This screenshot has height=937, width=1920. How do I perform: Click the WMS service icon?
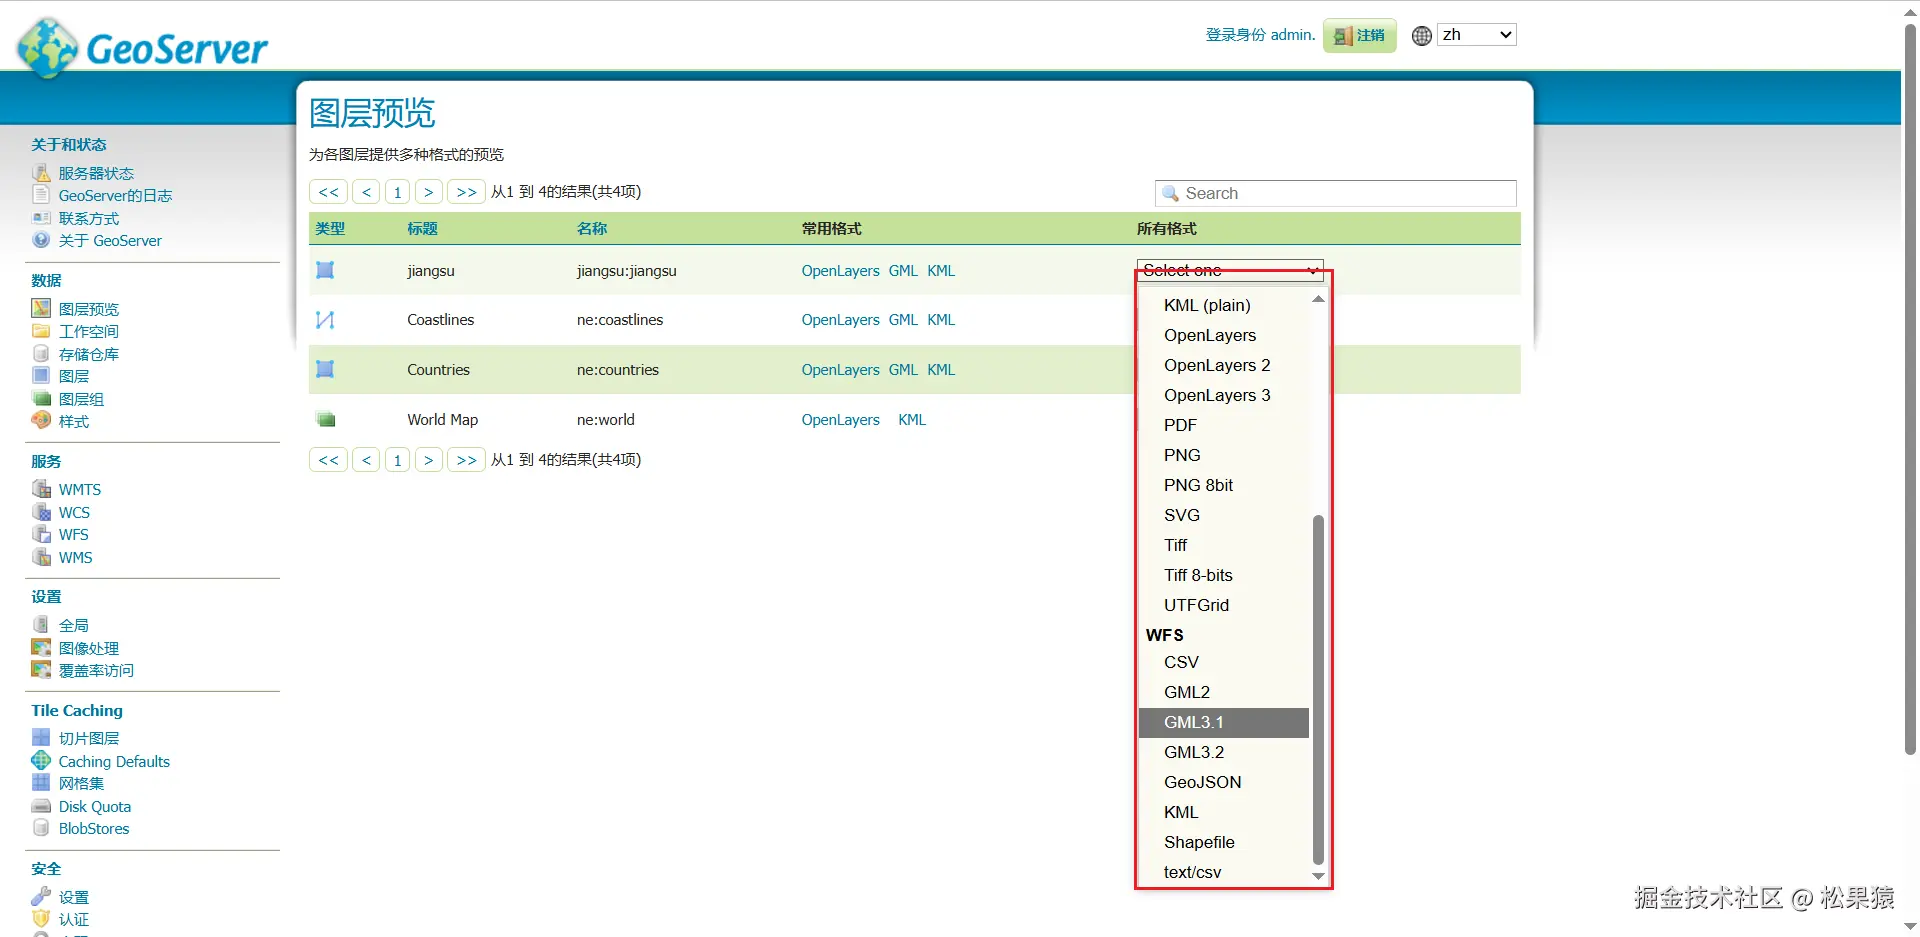click(41, 557)
